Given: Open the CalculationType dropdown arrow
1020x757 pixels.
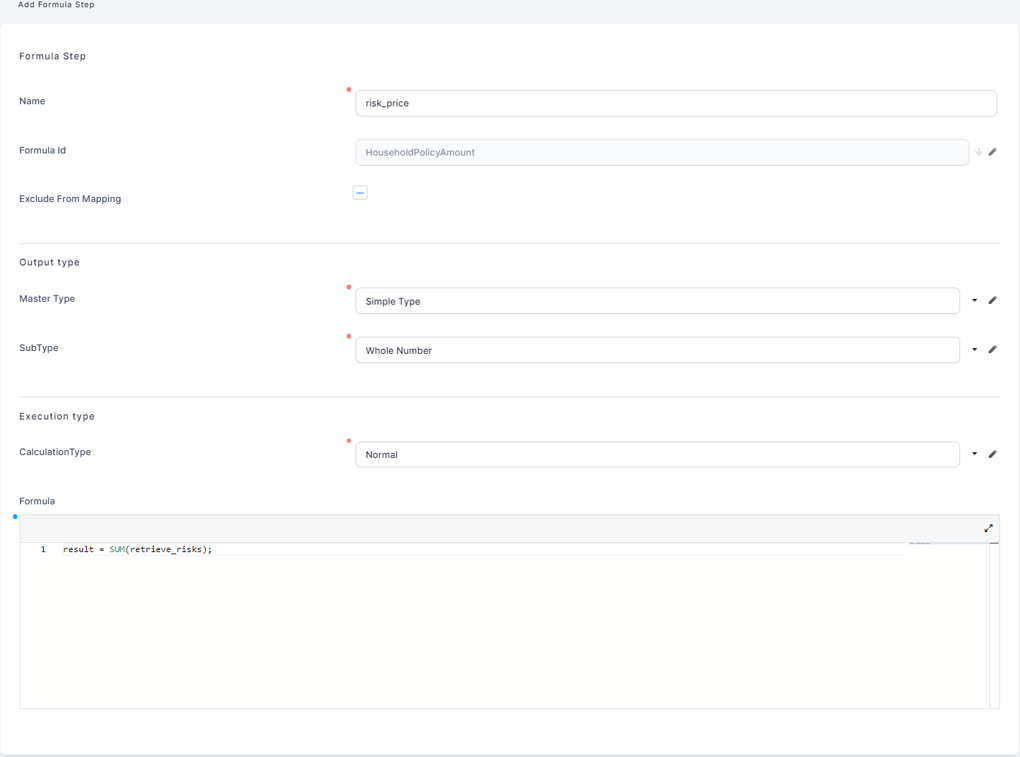Looking at the screenshot, I should pyautogui.click(x=974, y=454).
